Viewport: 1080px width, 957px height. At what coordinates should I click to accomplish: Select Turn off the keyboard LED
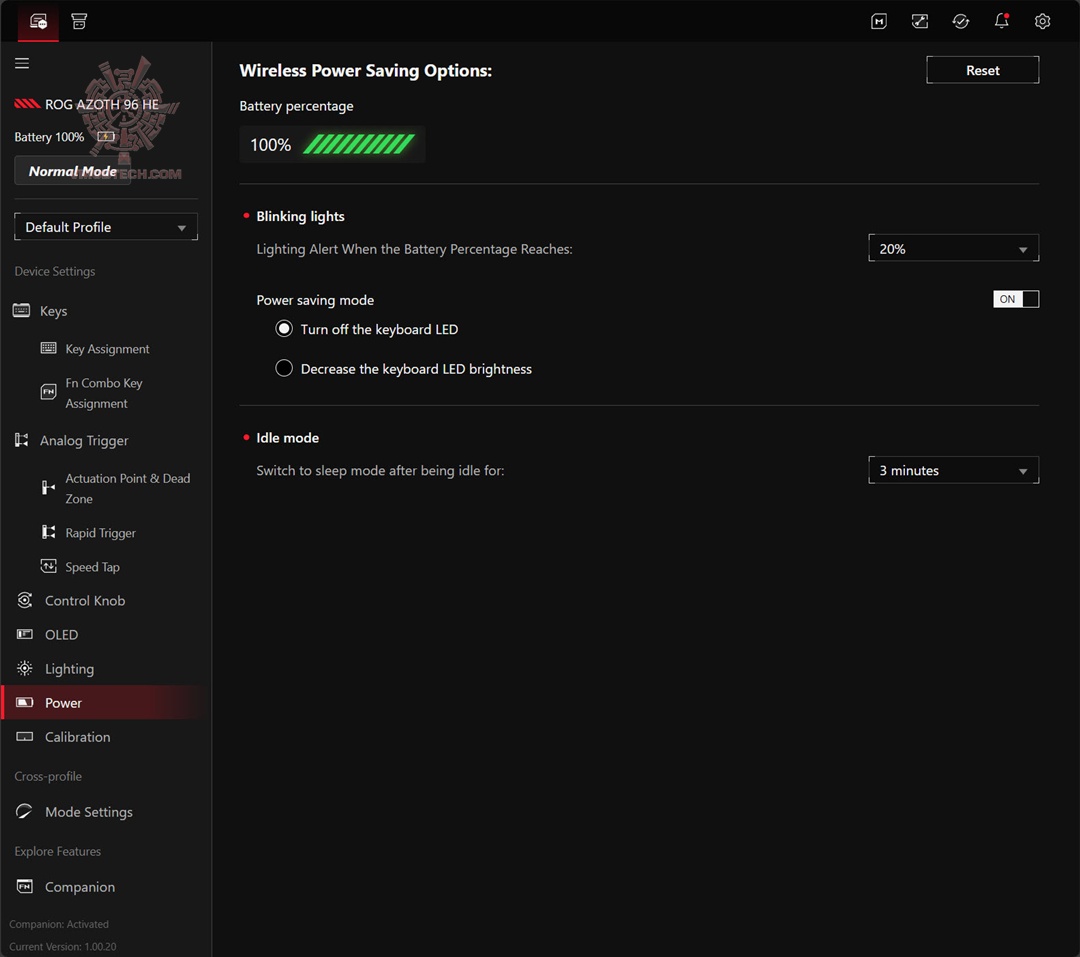coord(284,329)
